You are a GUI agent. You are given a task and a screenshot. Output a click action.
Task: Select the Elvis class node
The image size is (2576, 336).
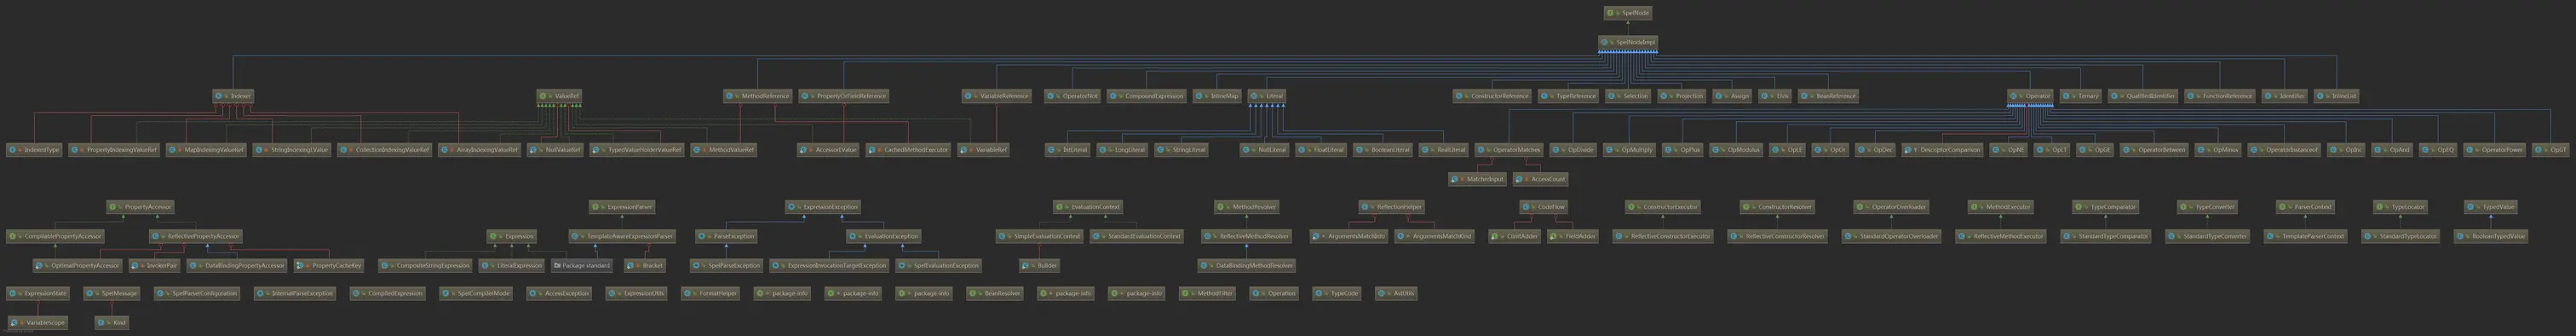click(1775, 96)
